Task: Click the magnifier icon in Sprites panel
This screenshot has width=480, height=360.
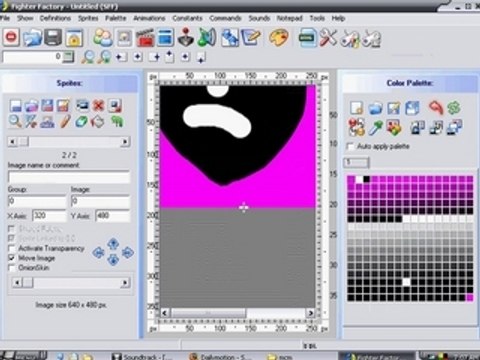Action: 15,122
